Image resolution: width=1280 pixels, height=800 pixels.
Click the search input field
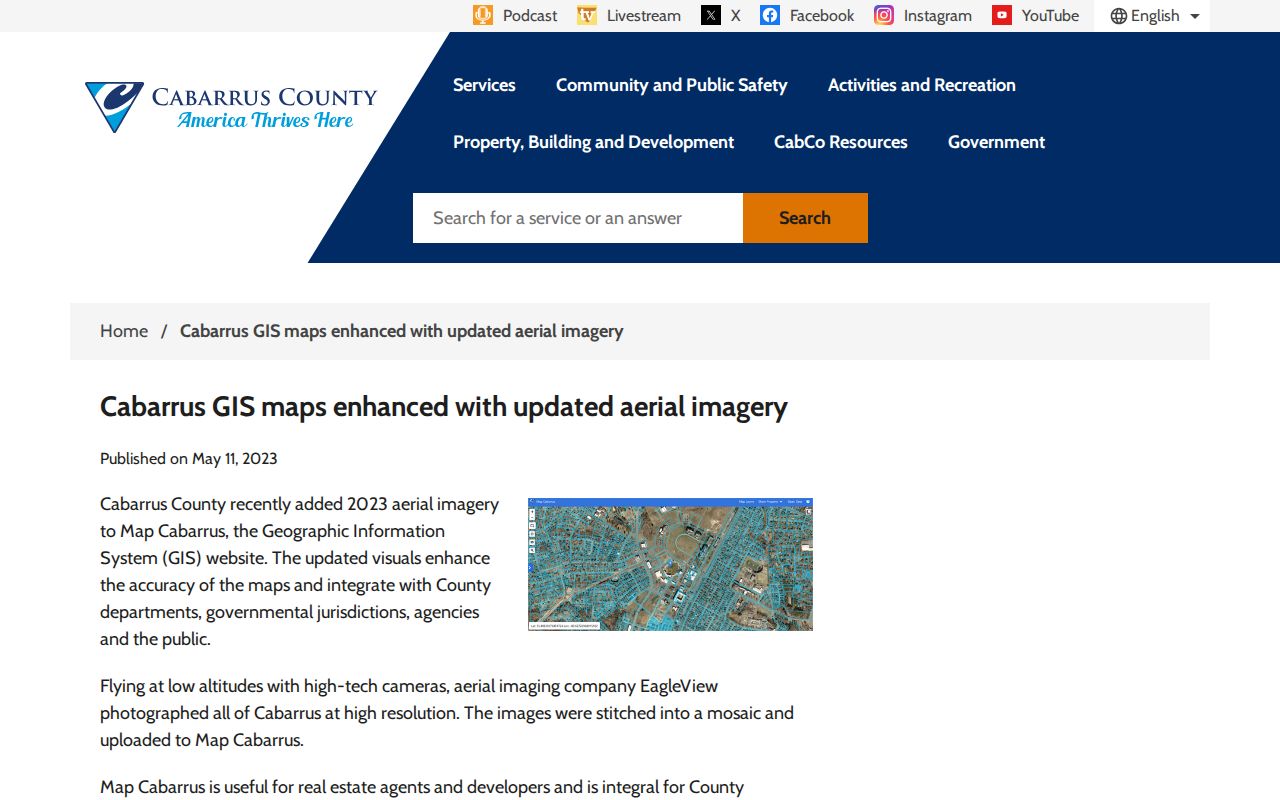578,218
